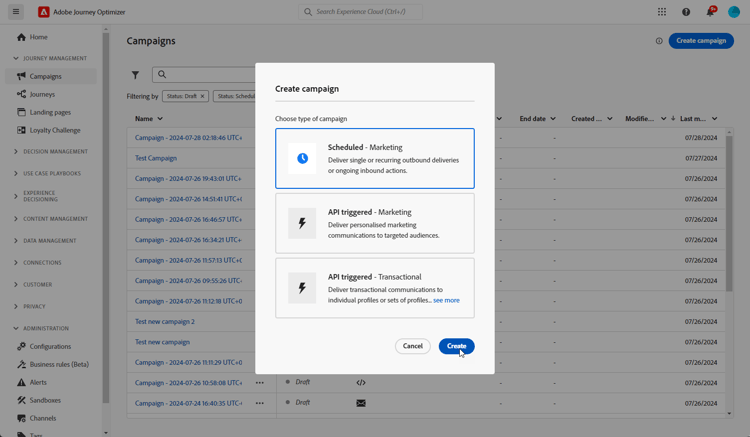Cancel the Create campaign dialog
Screen dimensions: 750x437
click(412, 346)
